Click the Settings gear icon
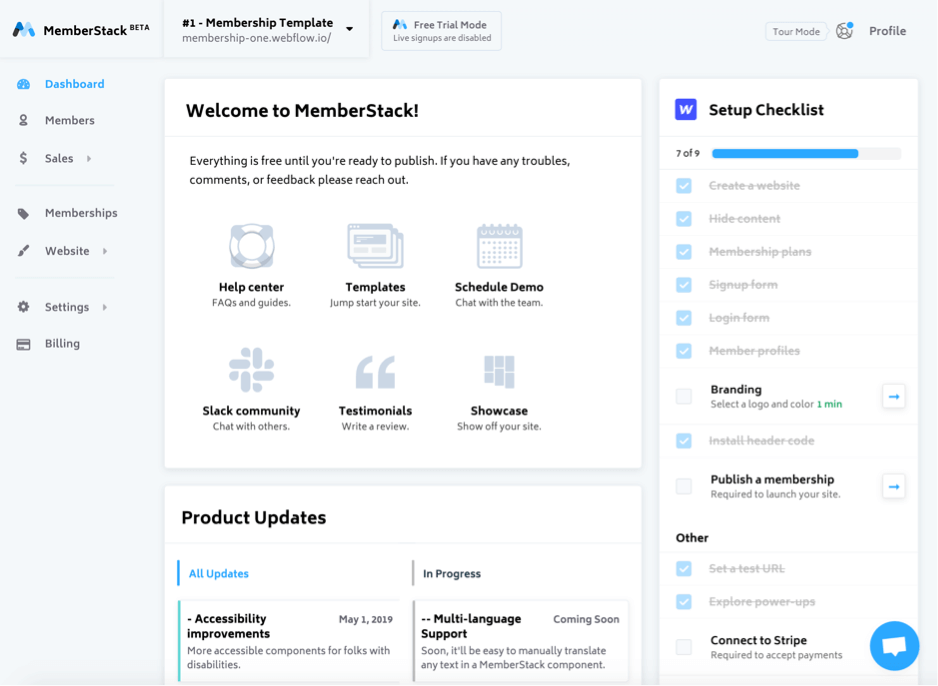Screen dimensions: 938x686 (x=23, y=307)
